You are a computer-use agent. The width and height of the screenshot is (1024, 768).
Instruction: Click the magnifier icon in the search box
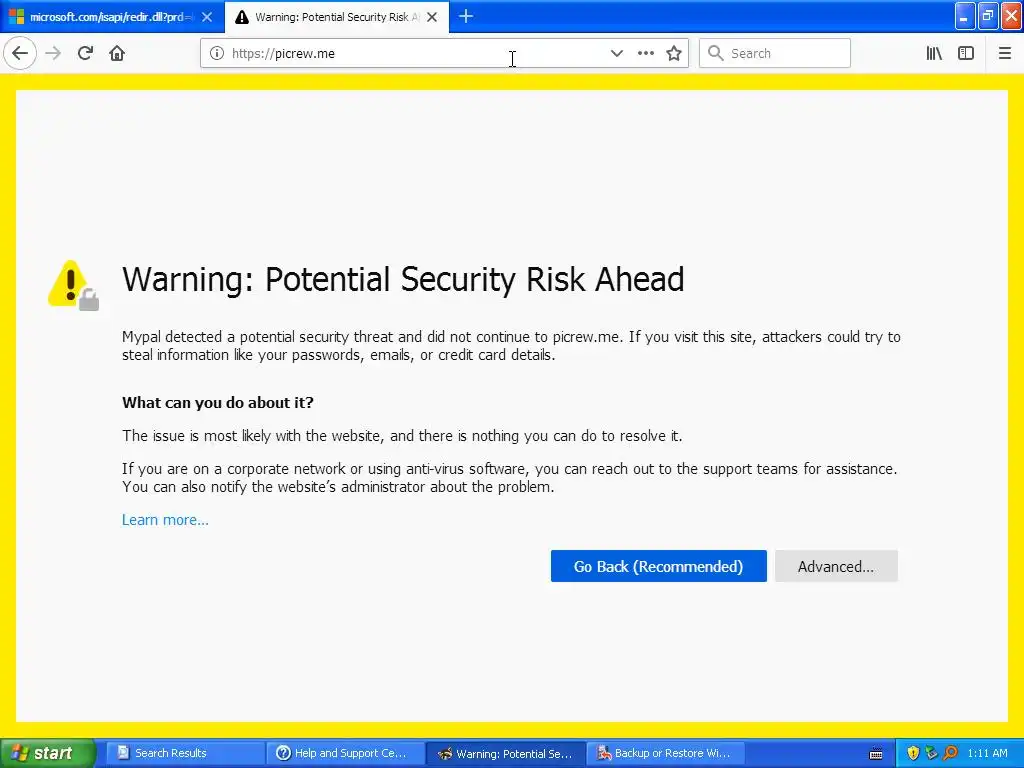(716, 53)
